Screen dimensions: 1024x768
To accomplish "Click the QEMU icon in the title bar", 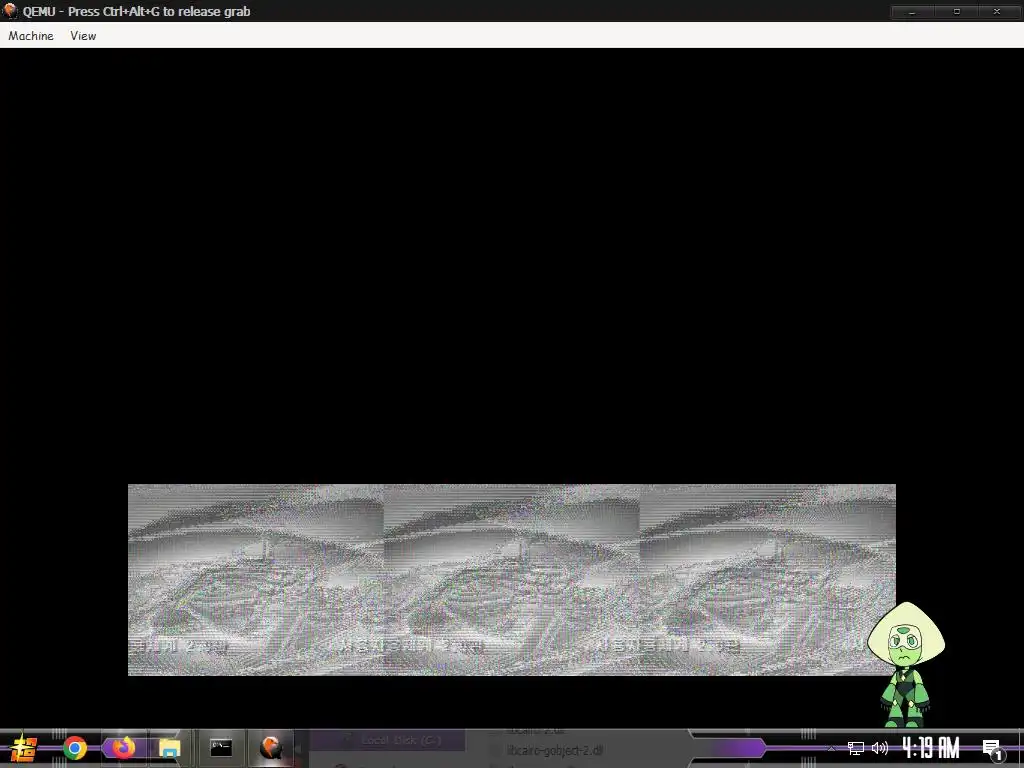I will pos(10,10).
